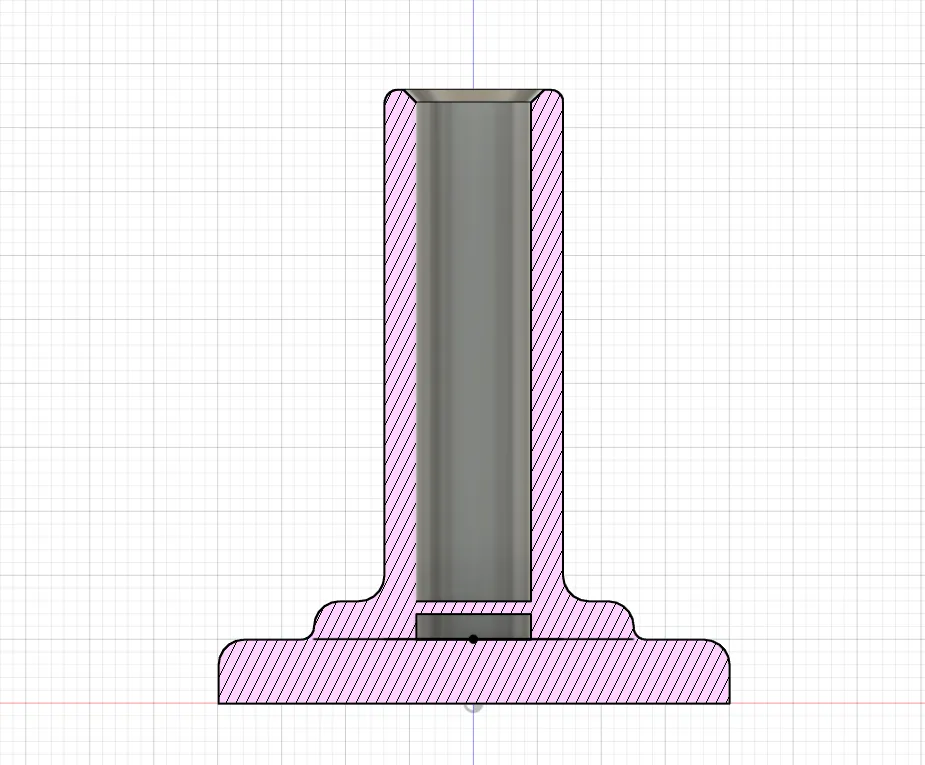
Task: Select the gray inner bore surface of the tube
Action: (x=474, y=351)
